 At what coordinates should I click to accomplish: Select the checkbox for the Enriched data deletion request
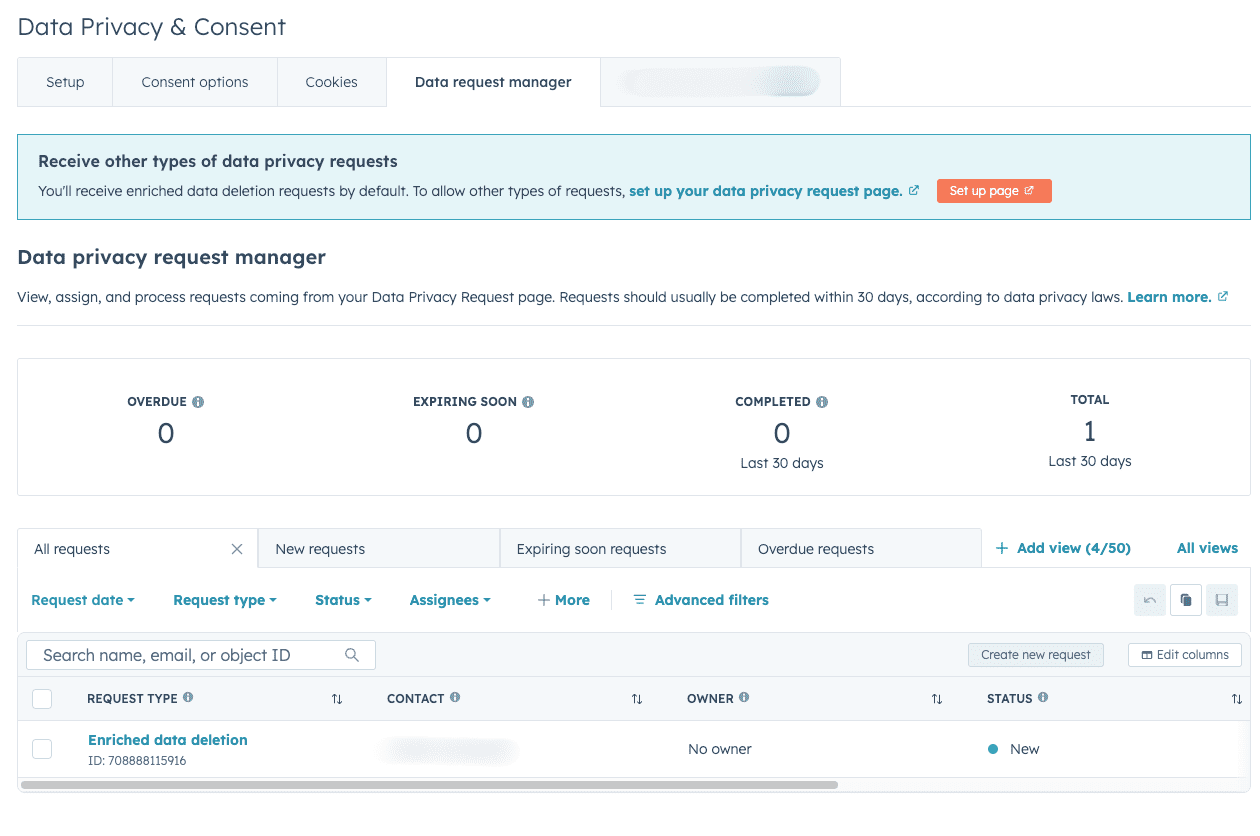[41, 748]
